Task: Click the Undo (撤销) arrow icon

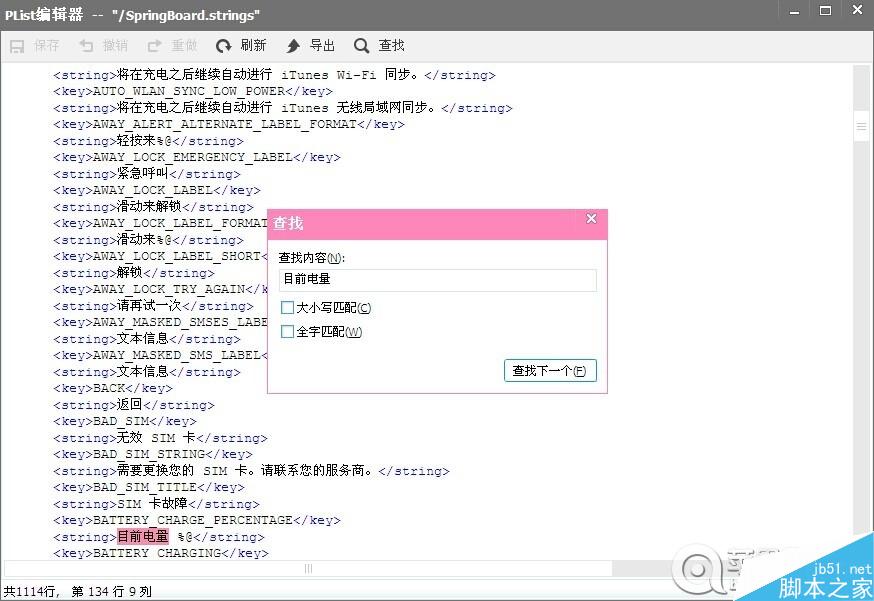Action: click(86, 46)
